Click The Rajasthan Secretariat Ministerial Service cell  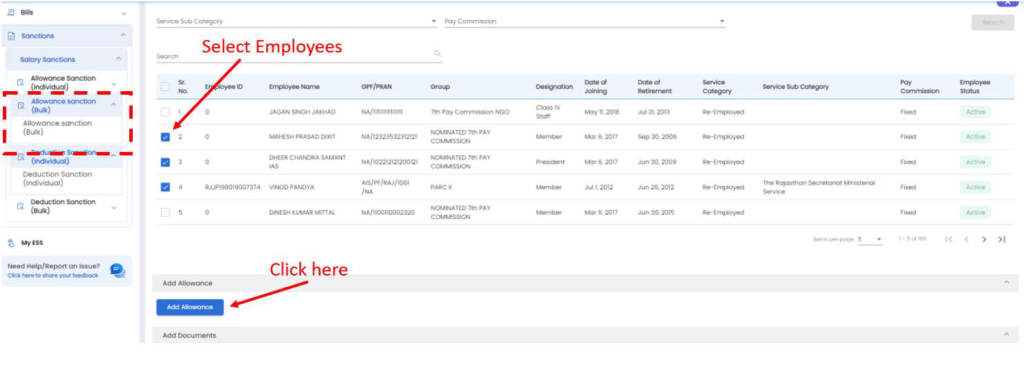coord(818,188)
